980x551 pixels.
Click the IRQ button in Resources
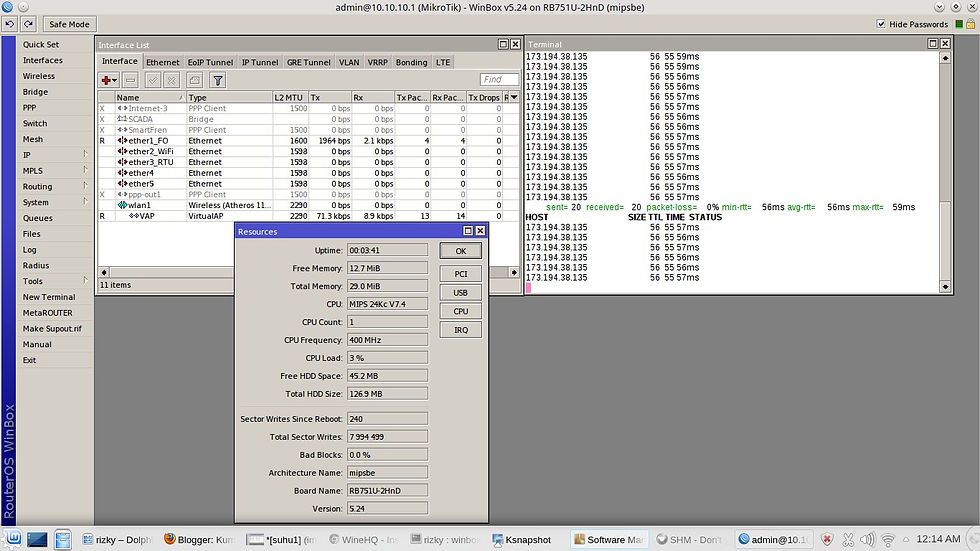pyautogui.click(x=461, y=330)
